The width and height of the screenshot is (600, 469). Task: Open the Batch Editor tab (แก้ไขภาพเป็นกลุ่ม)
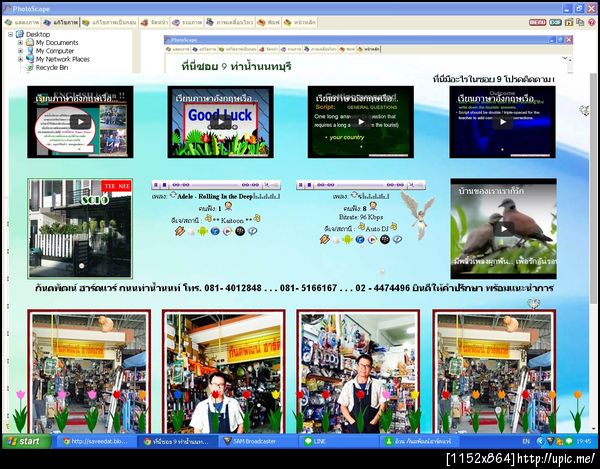pyautogui.click(x=109, y=23)
